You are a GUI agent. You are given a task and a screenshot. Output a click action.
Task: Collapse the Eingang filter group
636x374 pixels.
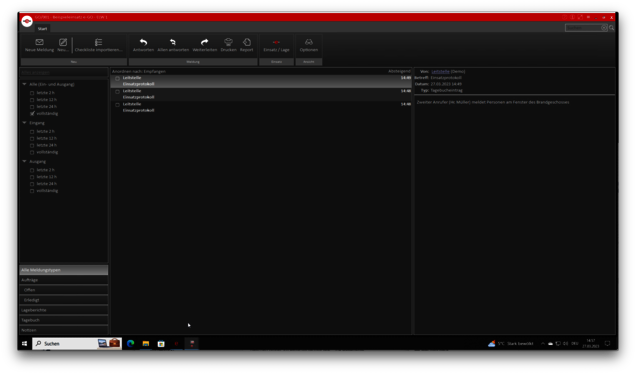pyautogui.click(x=24, y=123)
